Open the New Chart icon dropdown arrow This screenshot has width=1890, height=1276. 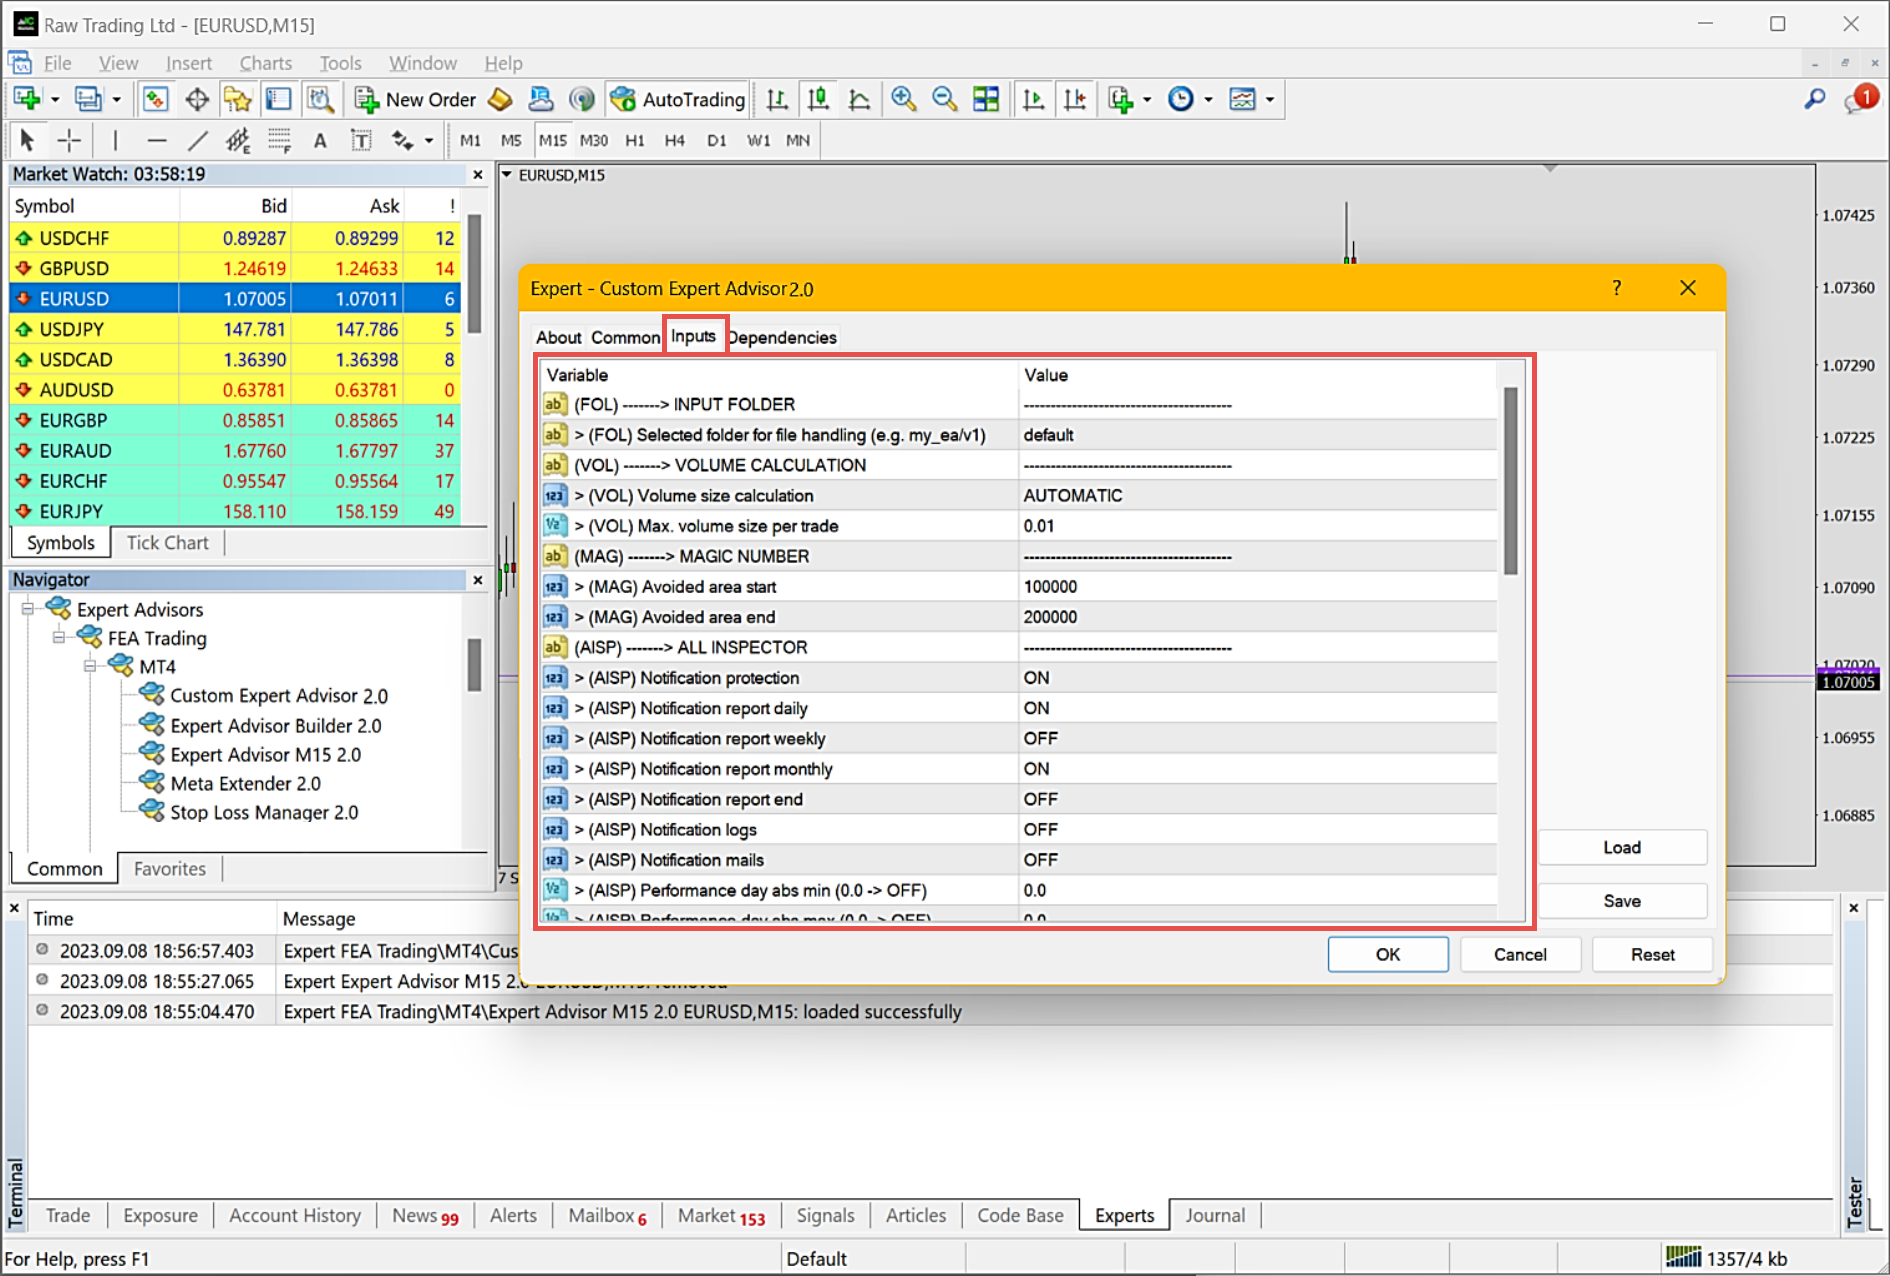tap(54, 100)
